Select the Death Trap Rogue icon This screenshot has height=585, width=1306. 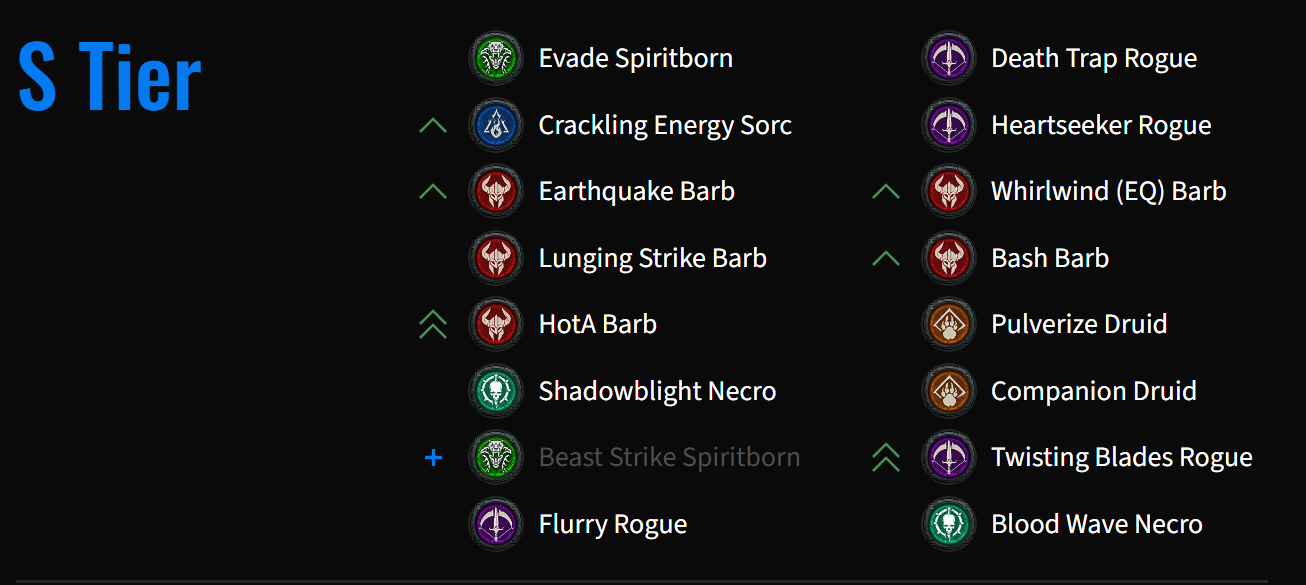coord(947,58)
